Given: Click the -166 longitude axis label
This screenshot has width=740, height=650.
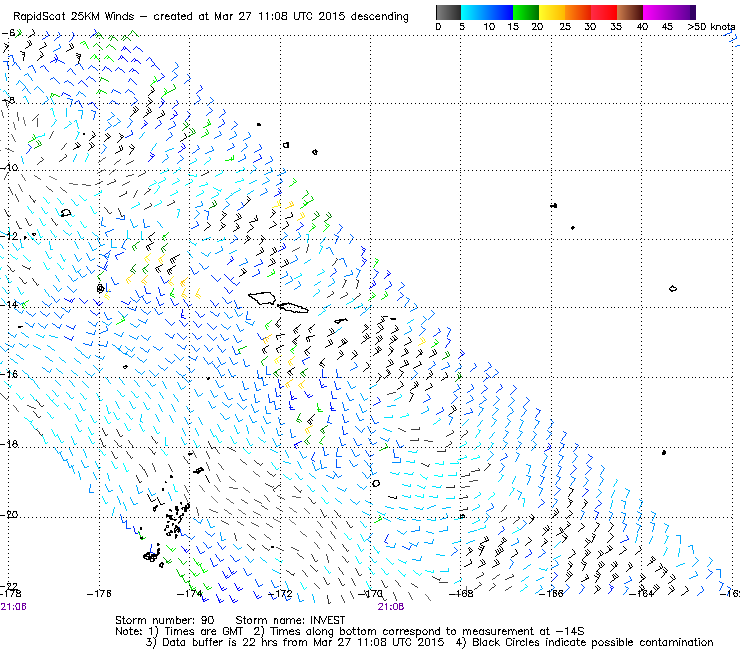Looking at the screenshot, I should (551, 593).
